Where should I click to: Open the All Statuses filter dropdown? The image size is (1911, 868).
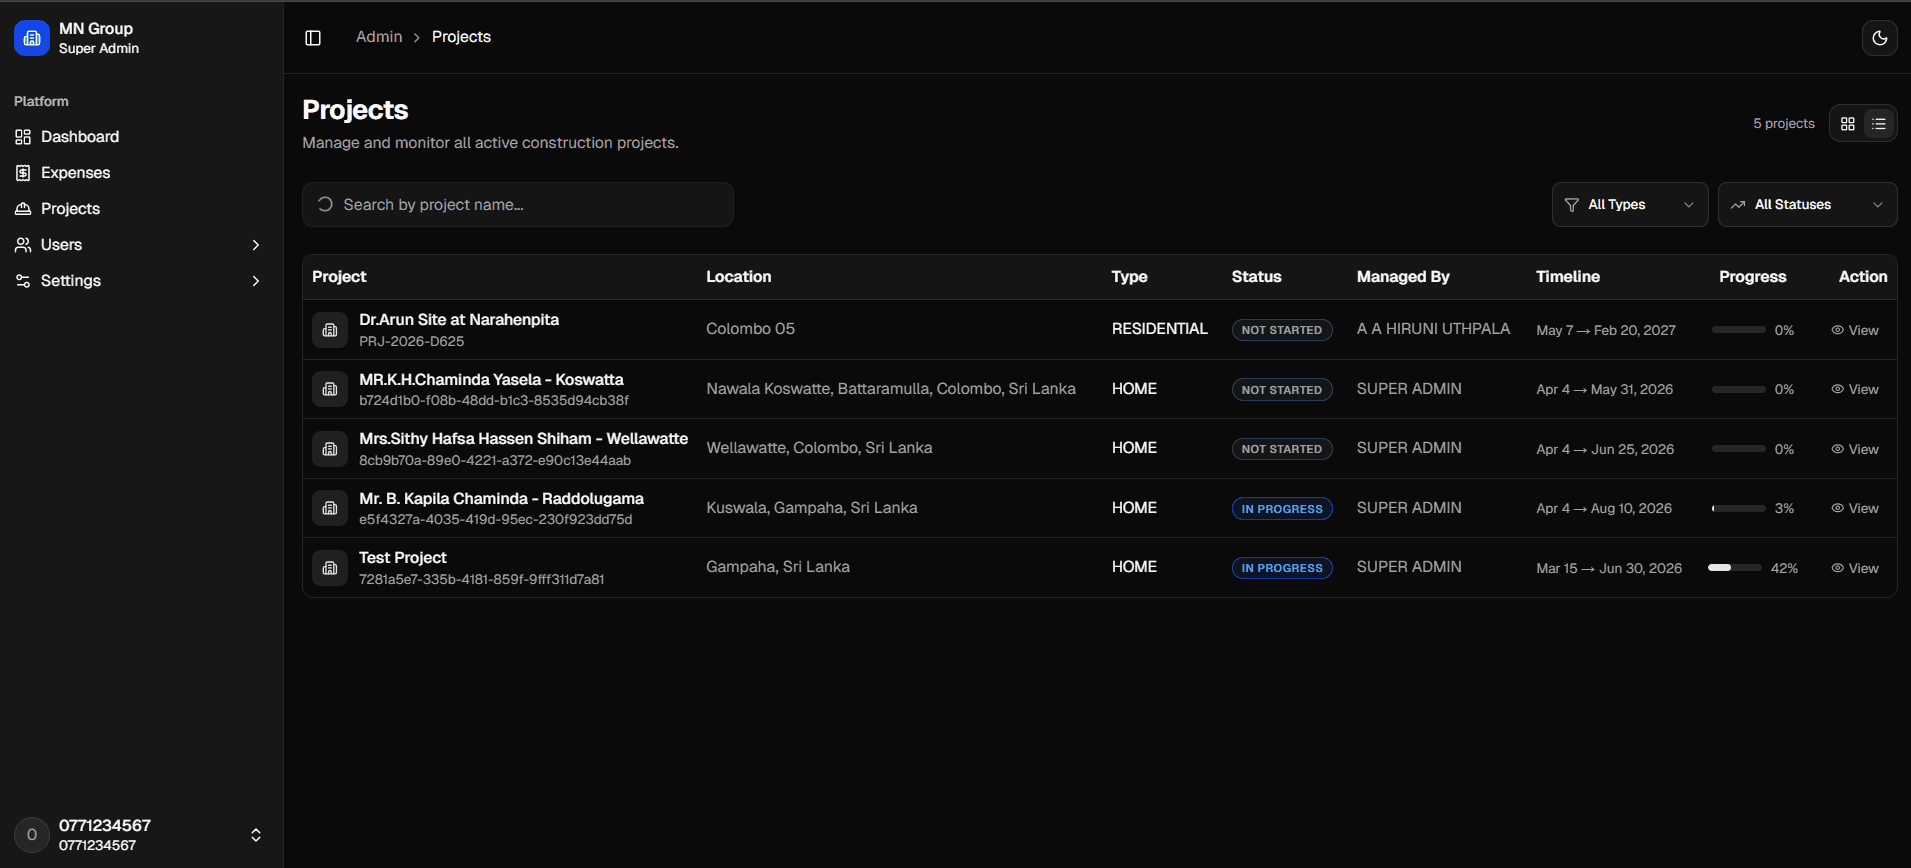click(1807, 205)
